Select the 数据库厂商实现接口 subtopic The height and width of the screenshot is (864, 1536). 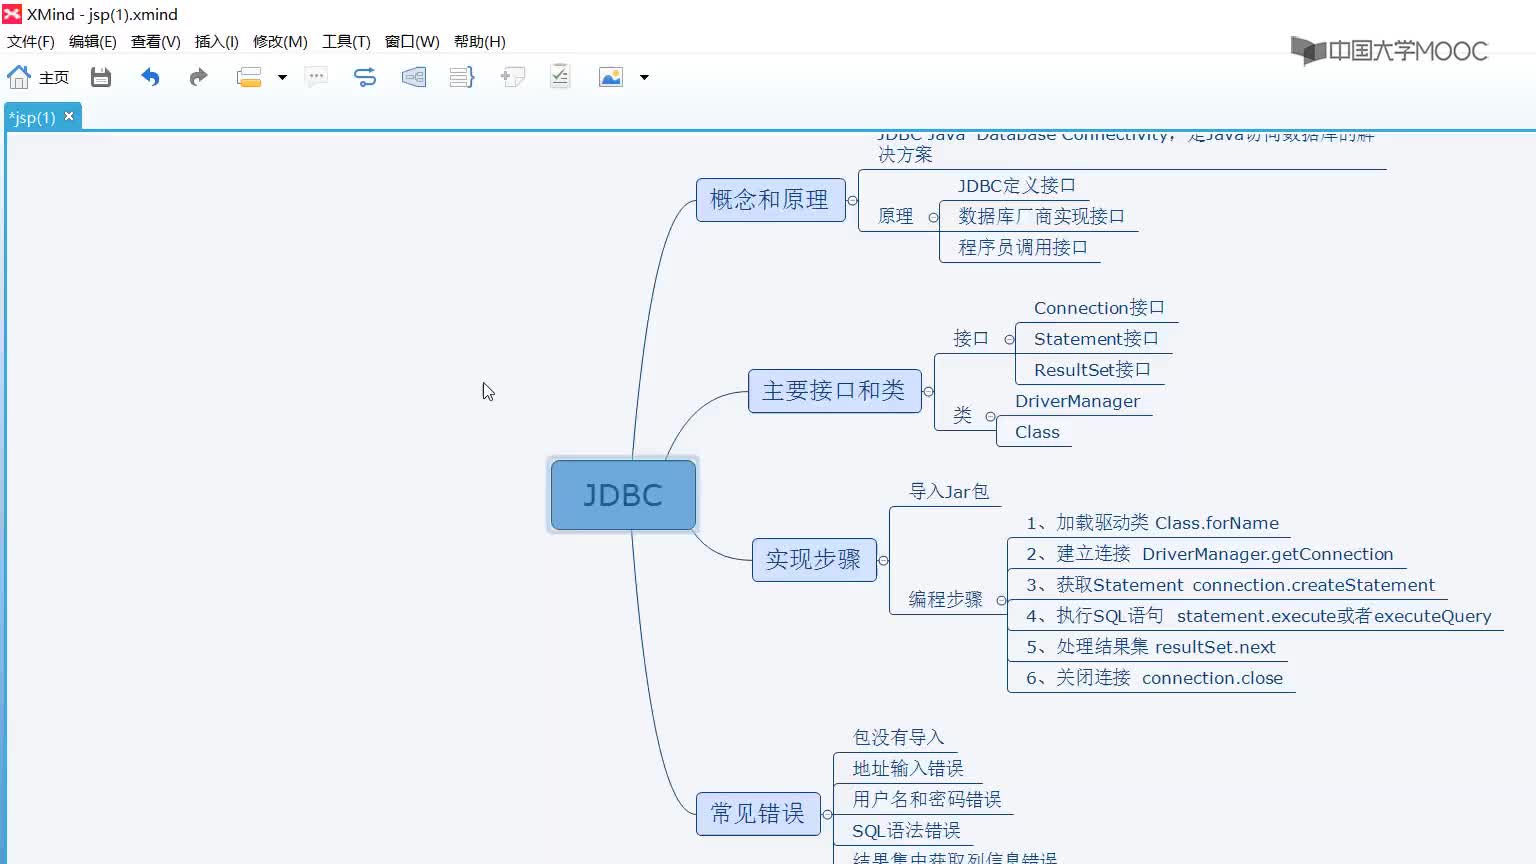pos(1041,216)
